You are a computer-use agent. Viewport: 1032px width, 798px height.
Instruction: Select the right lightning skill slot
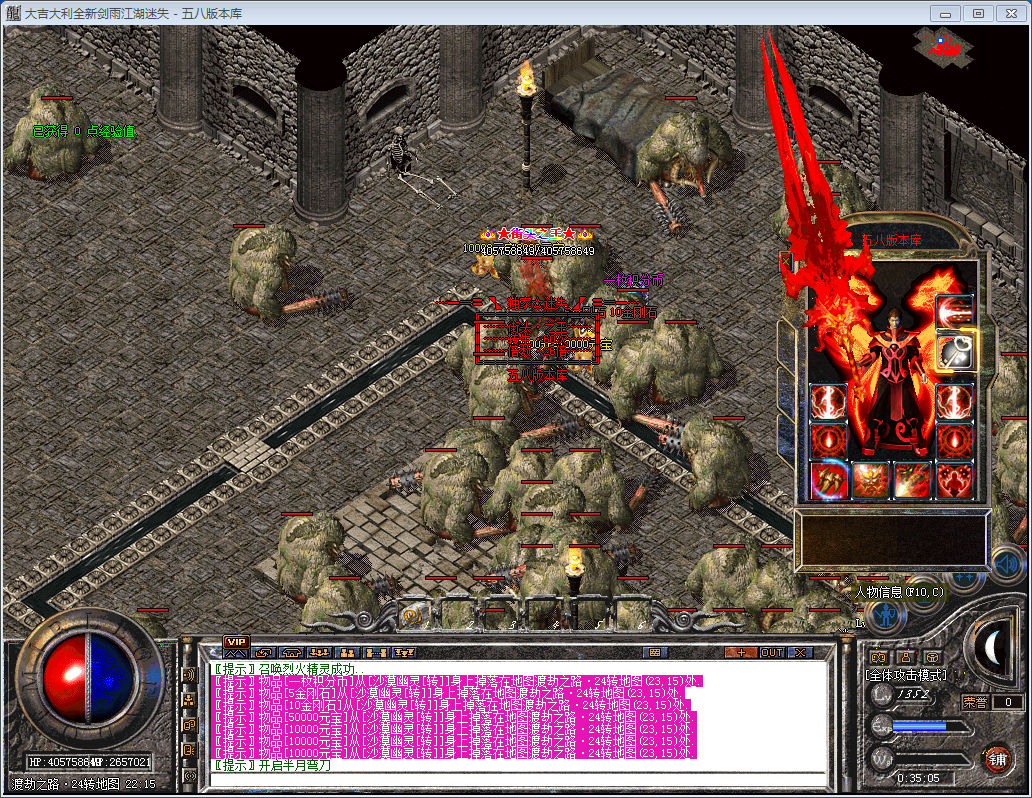click(x=955, y=402)
